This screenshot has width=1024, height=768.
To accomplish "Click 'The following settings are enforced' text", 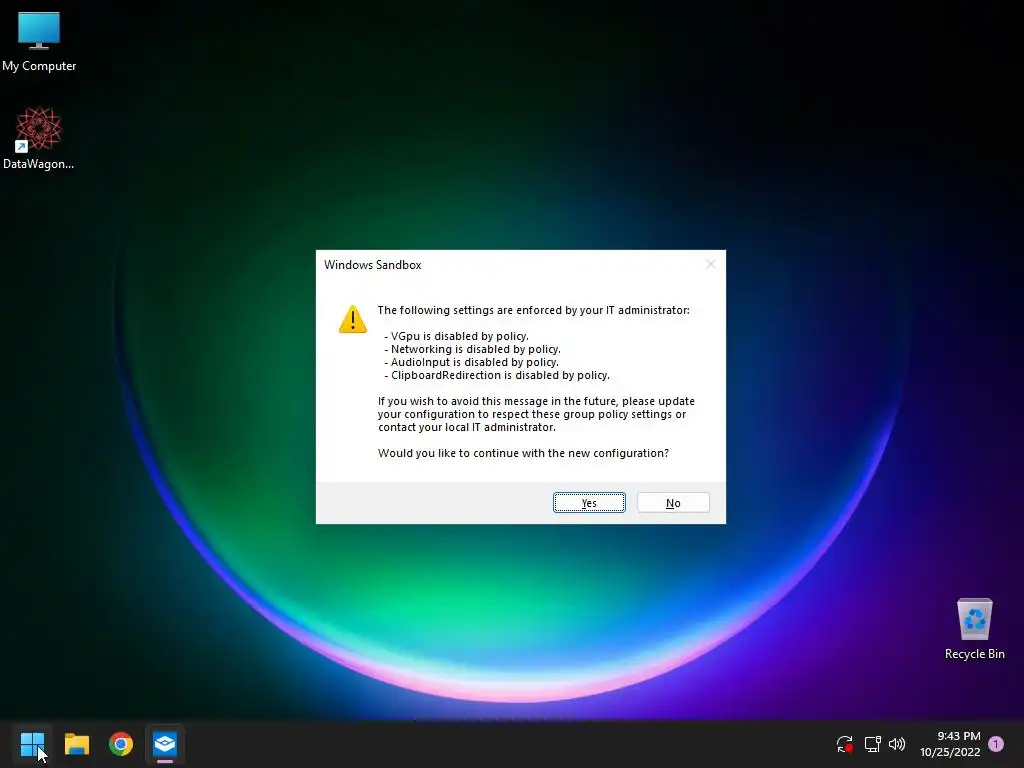I will (x=534, y=310).
